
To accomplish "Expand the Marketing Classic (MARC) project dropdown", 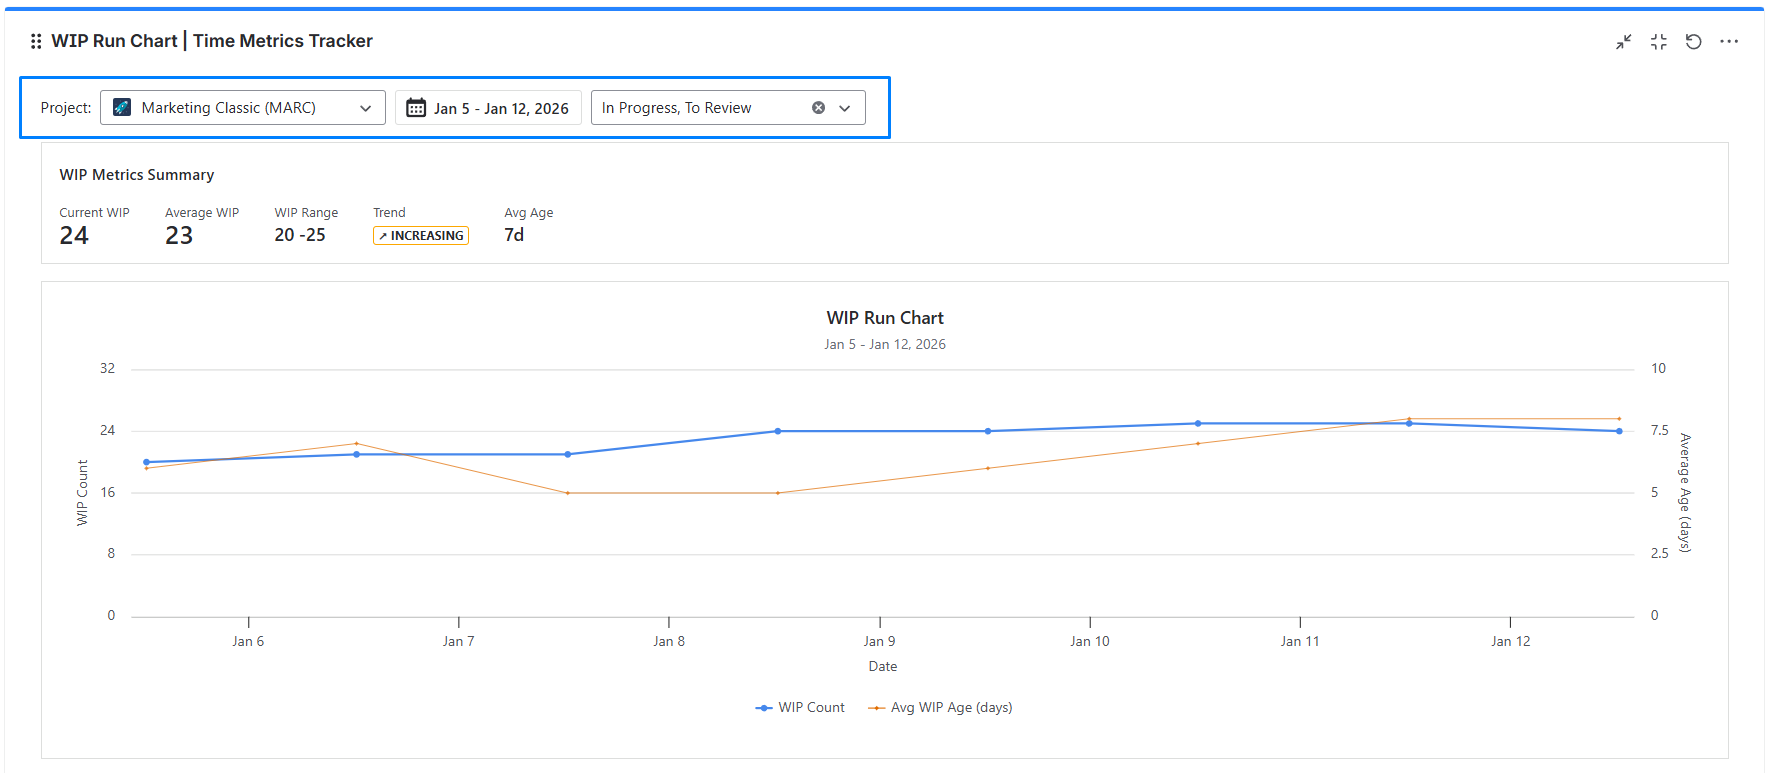I will (x=365, y=108).
